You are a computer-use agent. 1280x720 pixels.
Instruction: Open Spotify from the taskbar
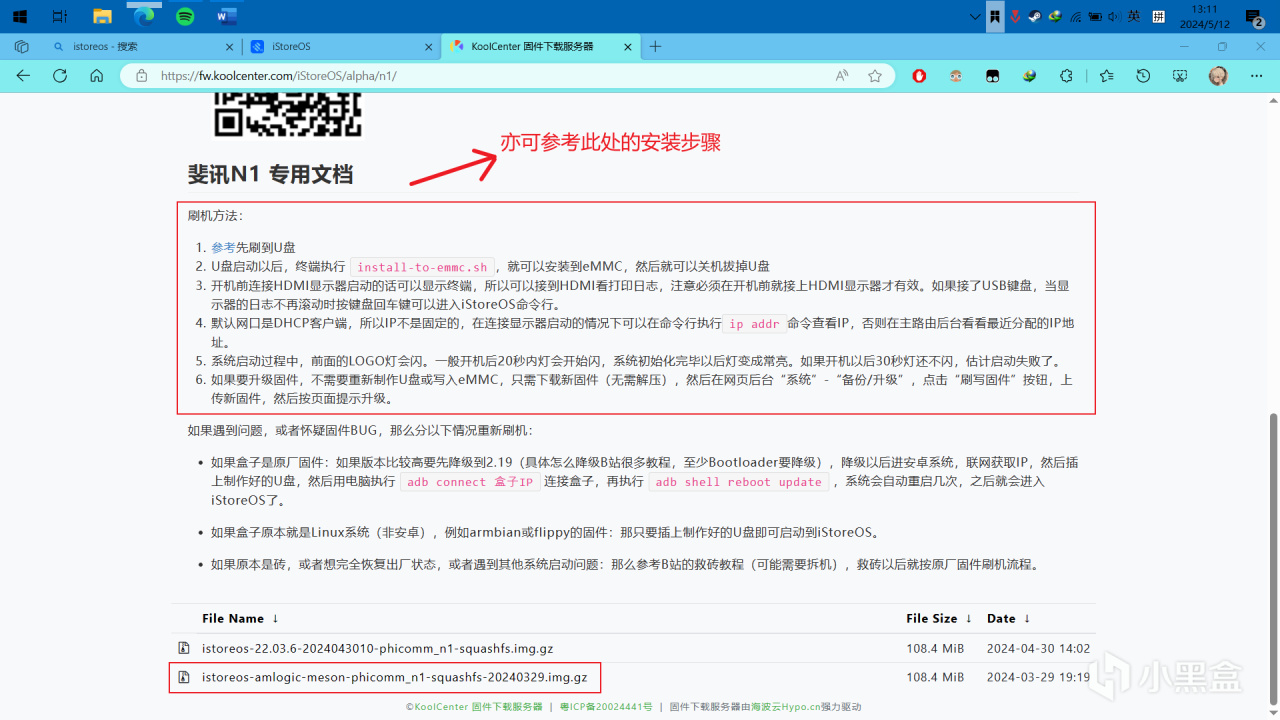coord(185,16)
